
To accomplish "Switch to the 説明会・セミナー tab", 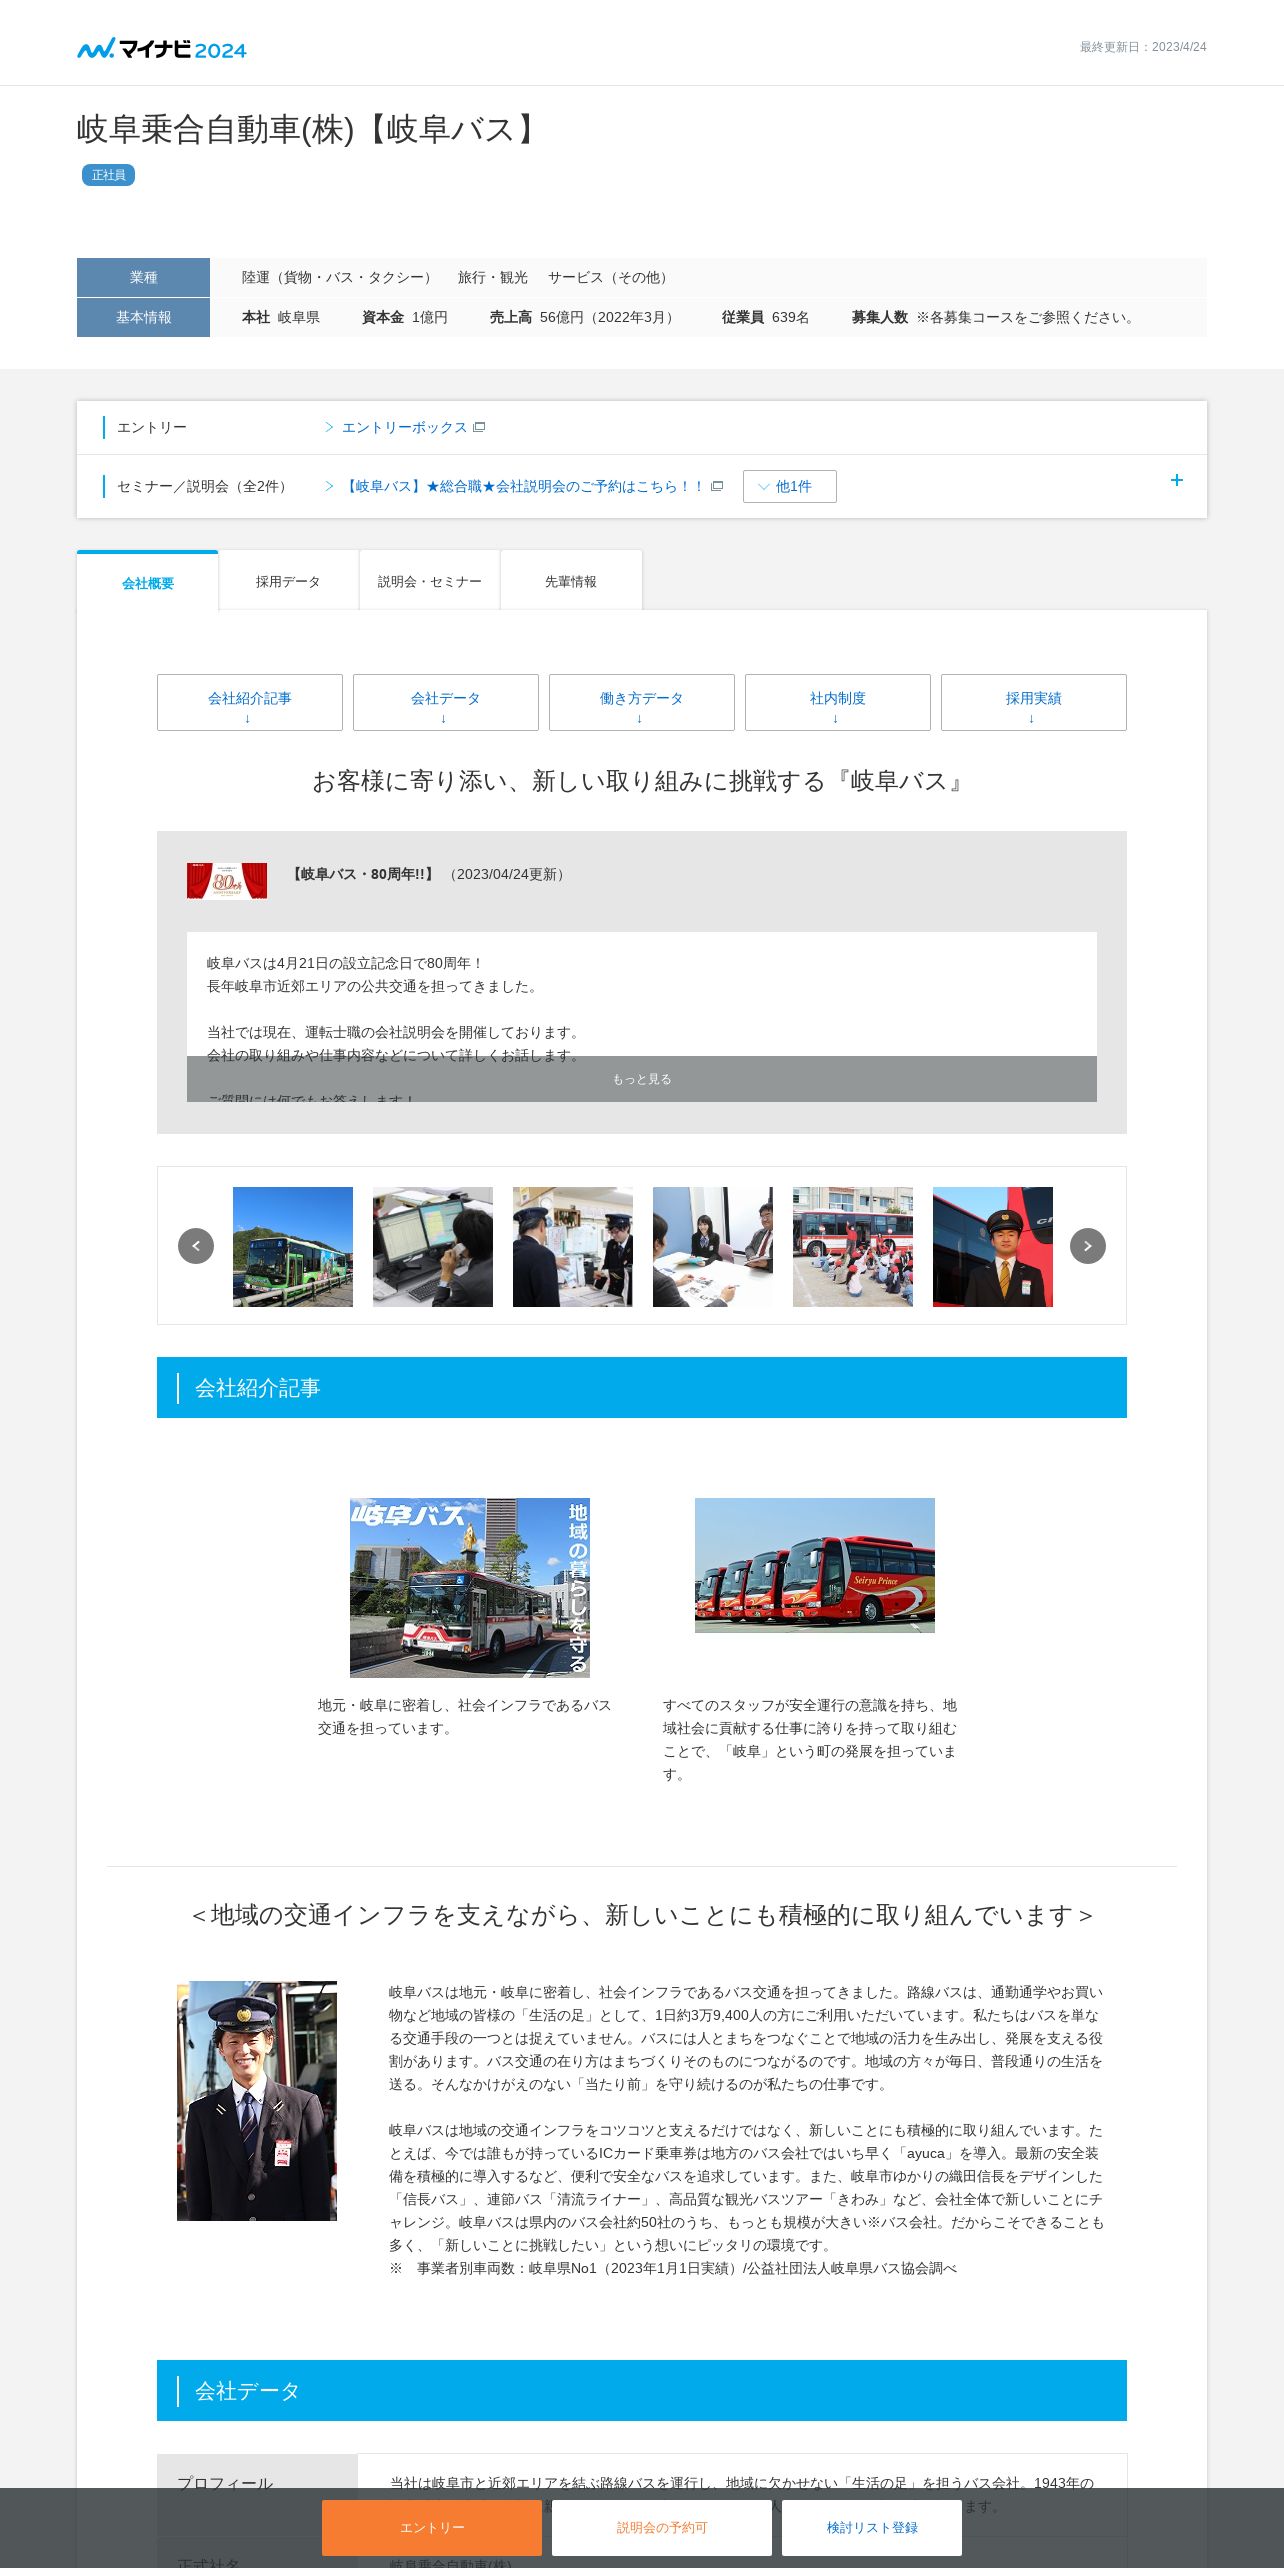I will (x=430, y=581).
